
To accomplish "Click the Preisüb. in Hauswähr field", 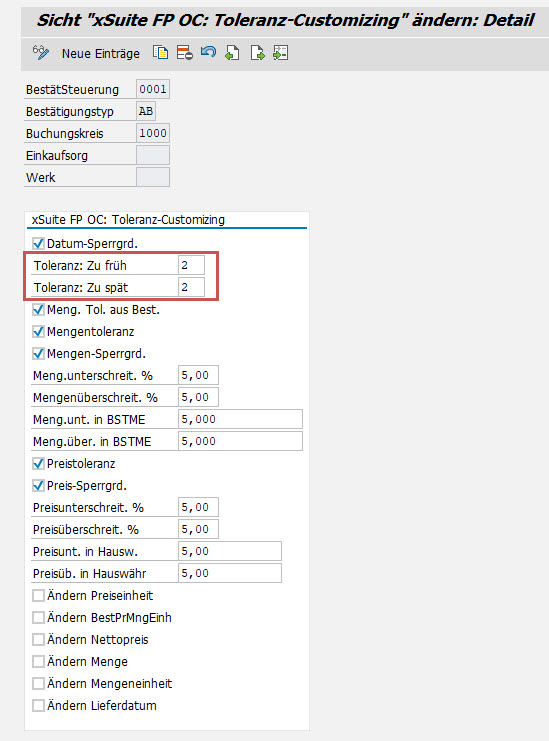I will click(x=230, y=573).
